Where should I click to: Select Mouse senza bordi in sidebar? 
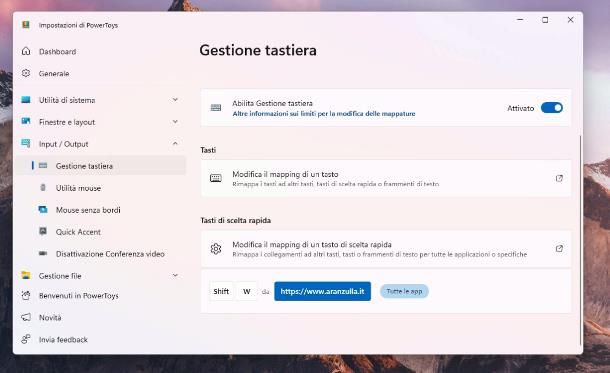88,210
